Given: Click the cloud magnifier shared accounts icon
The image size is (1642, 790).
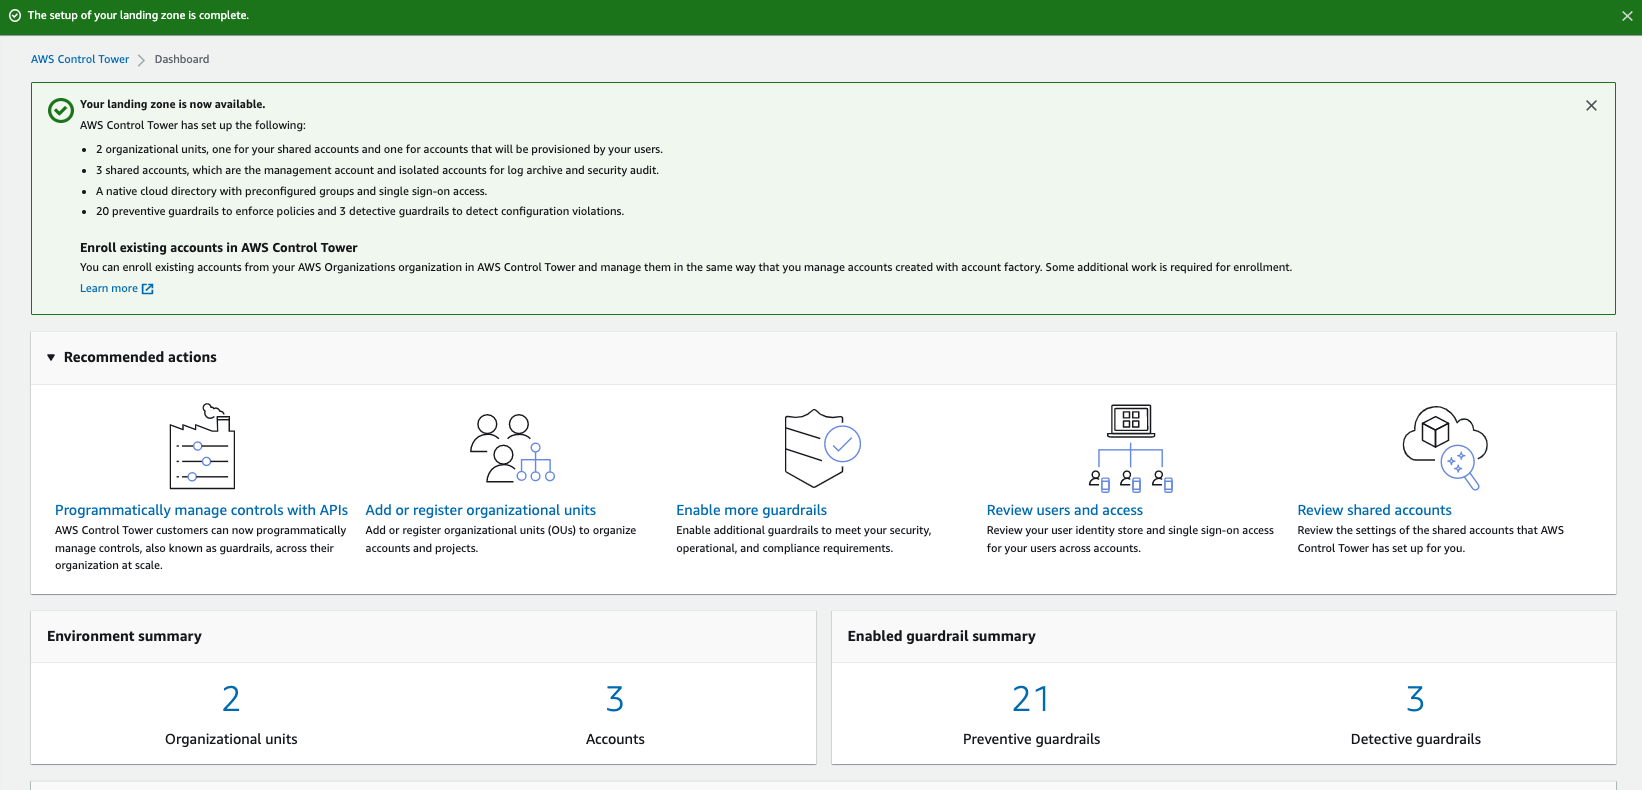Looking at the screenshot, I should 1445,447.
